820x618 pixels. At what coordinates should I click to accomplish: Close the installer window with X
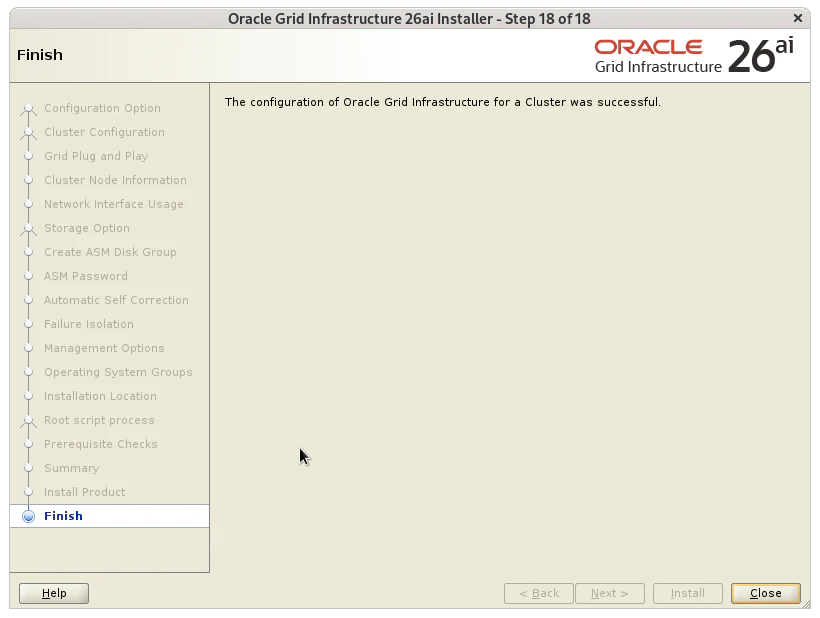tap(798, 18)
